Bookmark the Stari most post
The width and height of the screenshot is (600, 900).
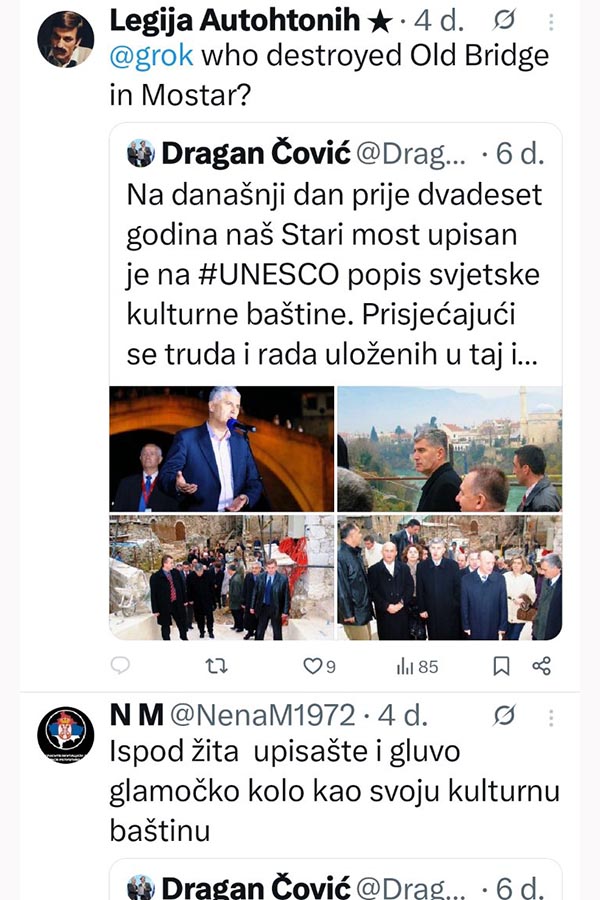click(501, 666)
